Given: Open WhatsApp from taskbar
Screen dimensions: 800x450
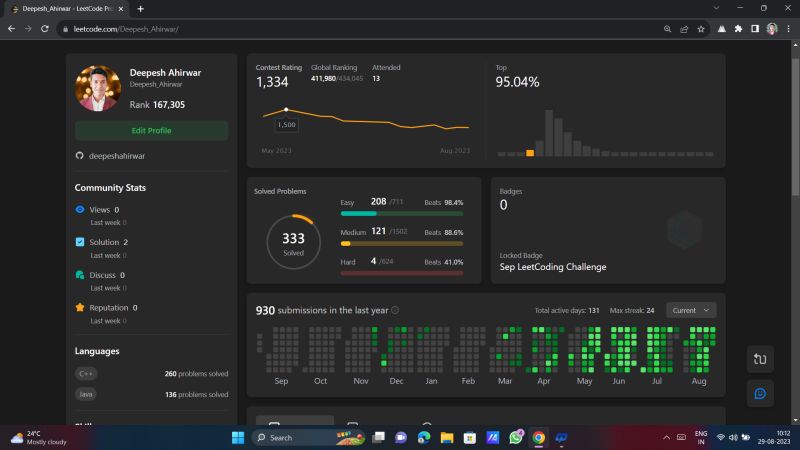Looking at the screenshot, I should [516, 437].
